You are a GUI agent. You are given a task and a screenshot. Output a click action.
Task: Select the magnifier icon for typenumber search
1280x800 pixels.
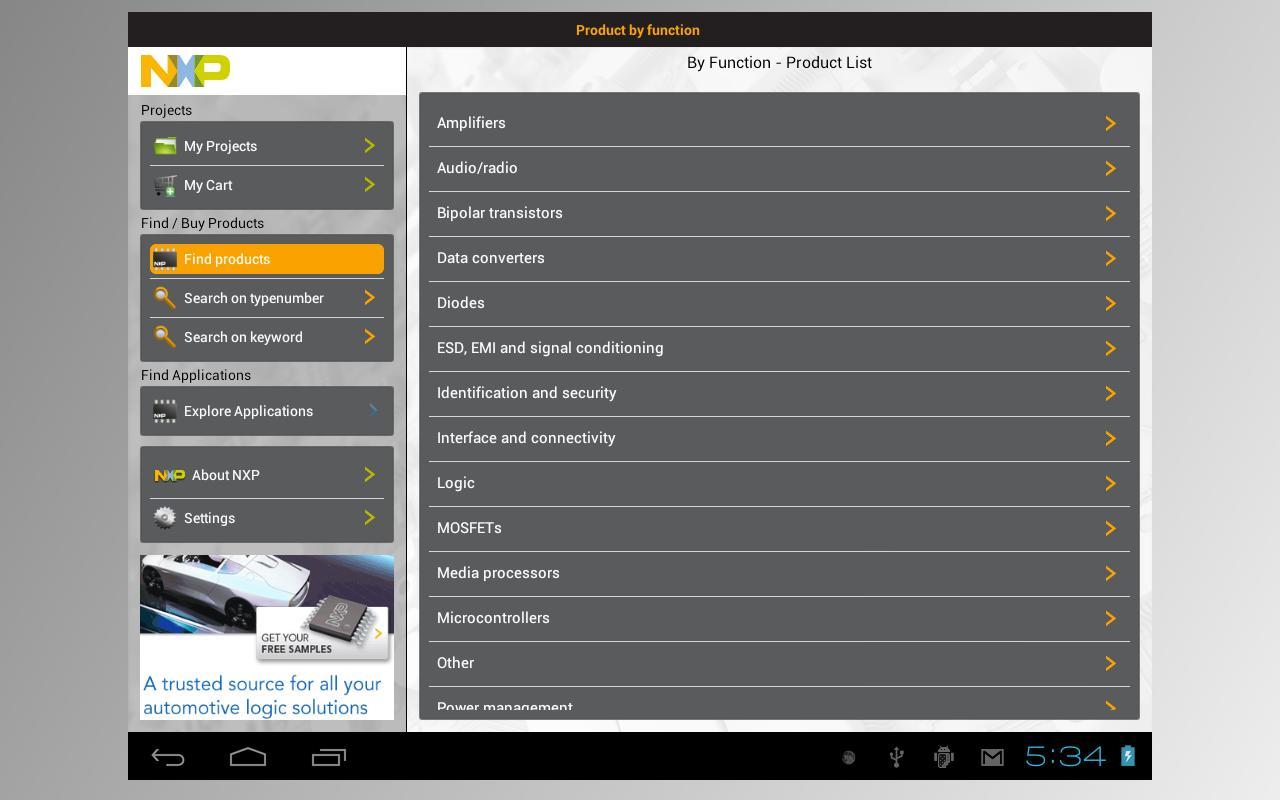click(x=166, y=297)
